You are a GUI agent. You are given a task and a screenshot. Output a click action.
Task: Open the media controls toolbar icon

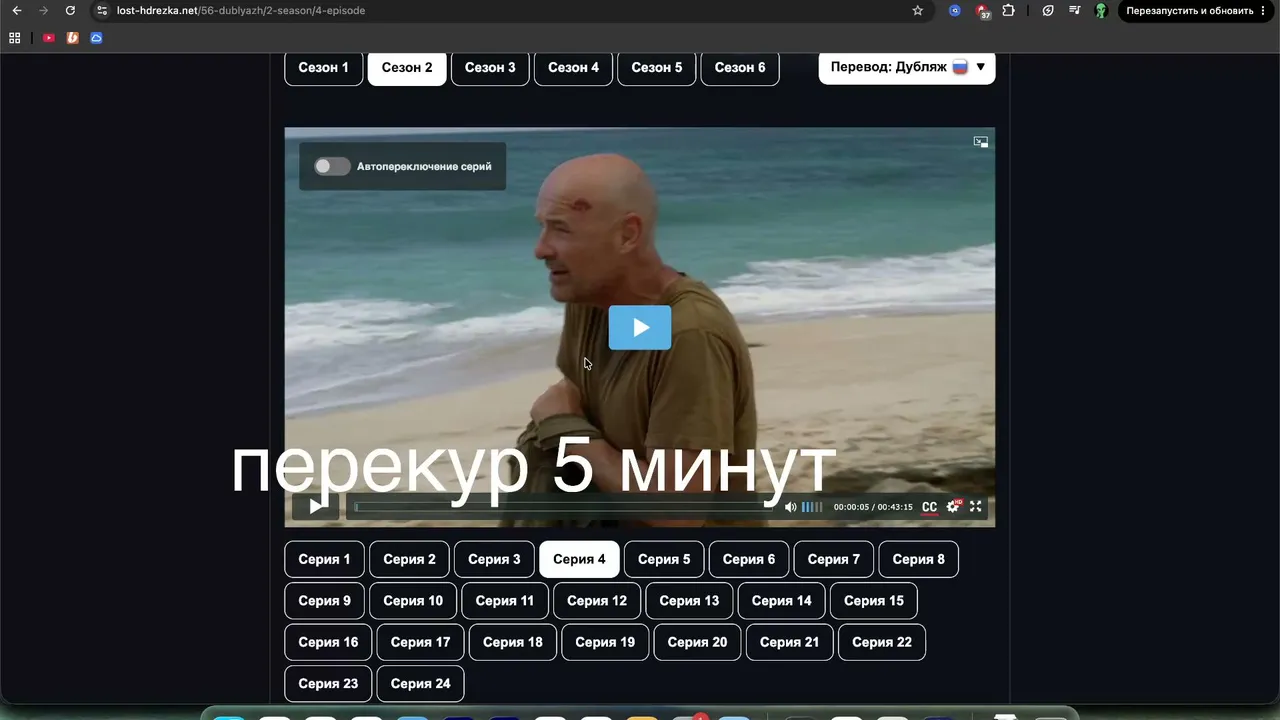(1075, 11)
